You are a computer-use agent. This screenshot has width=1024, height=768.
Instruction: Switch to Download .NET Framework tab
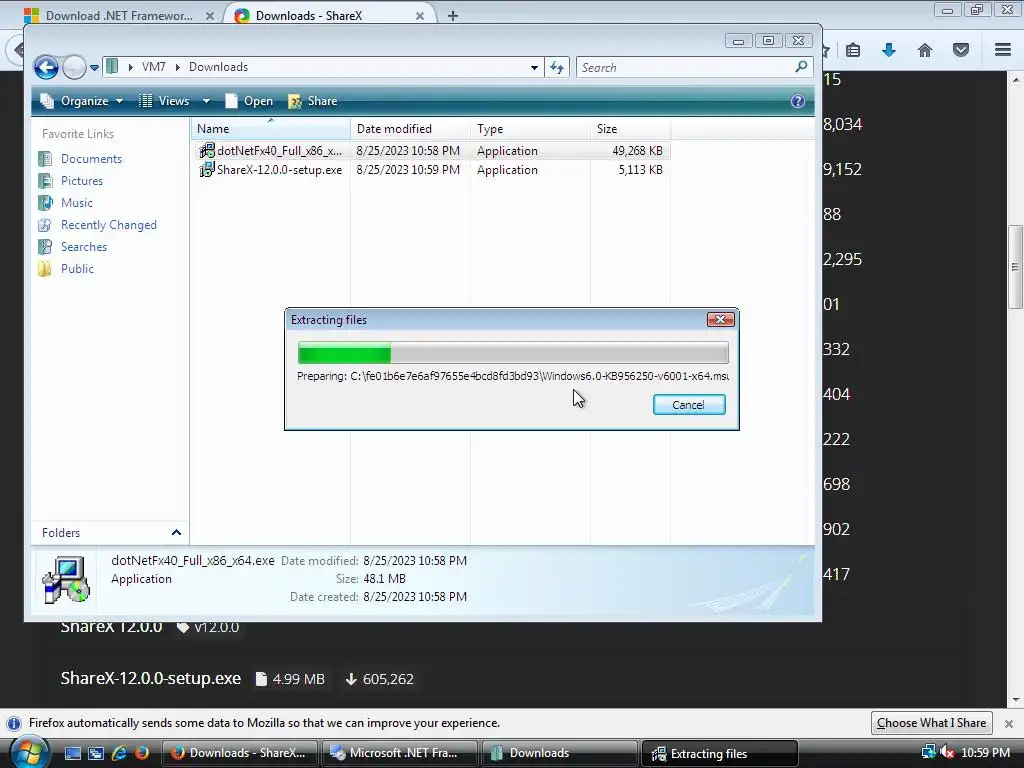(x=119, y=16)
